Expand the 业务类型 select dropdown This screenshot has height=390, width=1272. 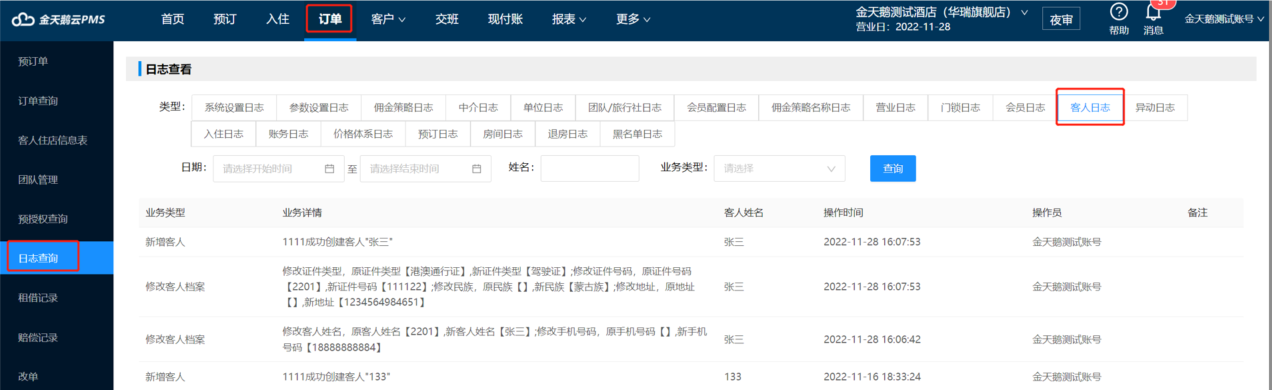779,168
